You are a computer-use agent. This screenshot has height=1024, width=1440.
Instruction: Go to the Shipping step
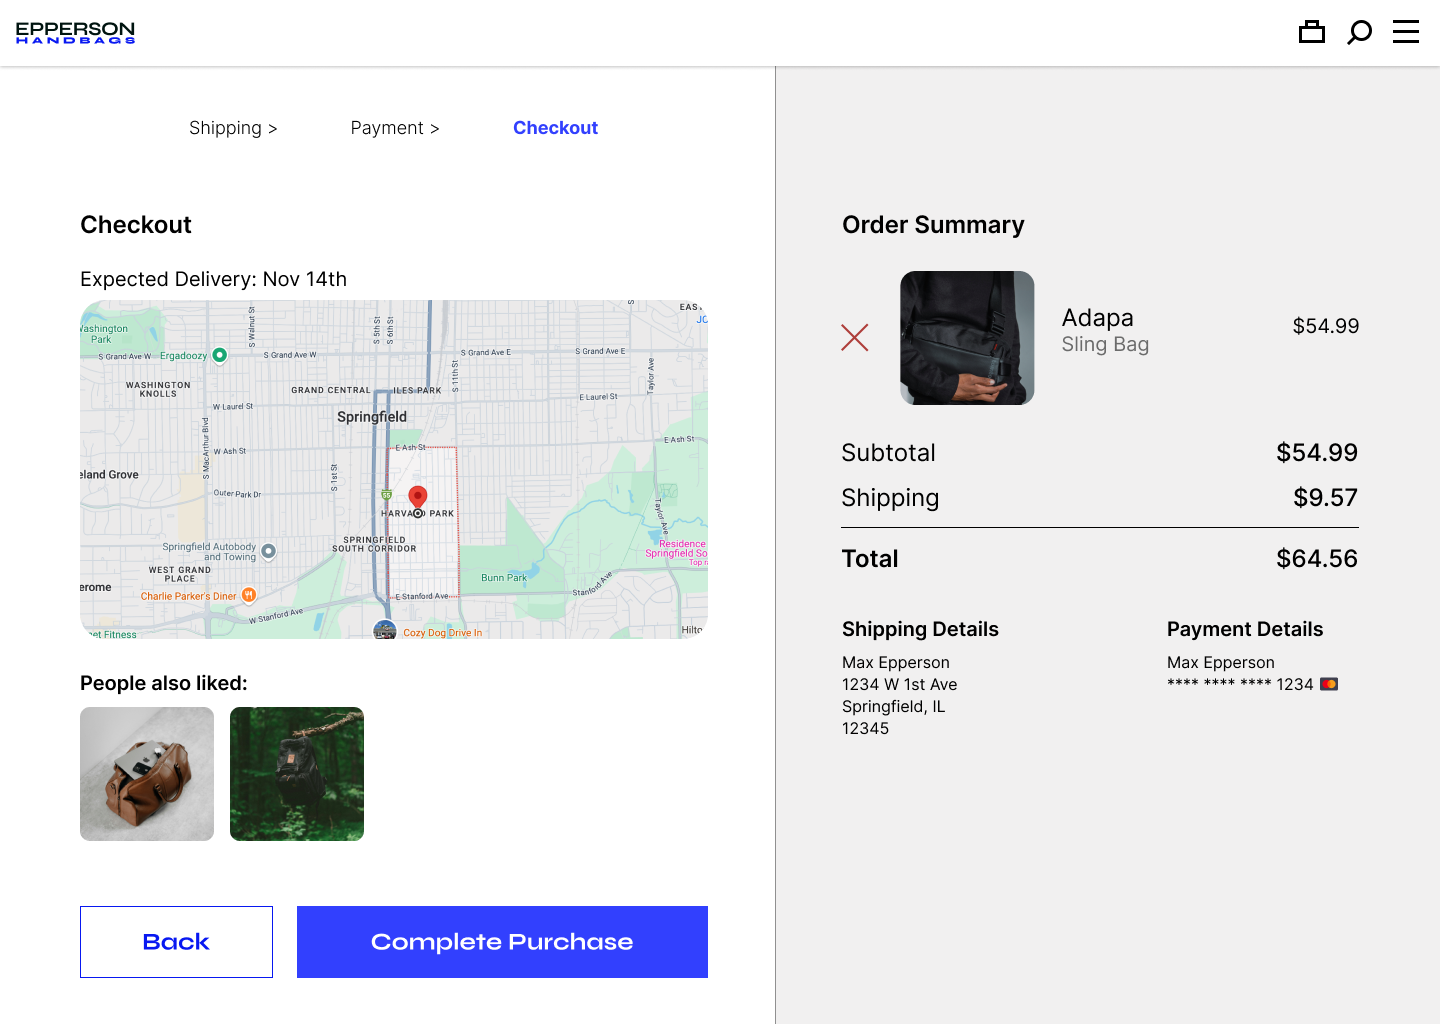(x=233, y=128)
